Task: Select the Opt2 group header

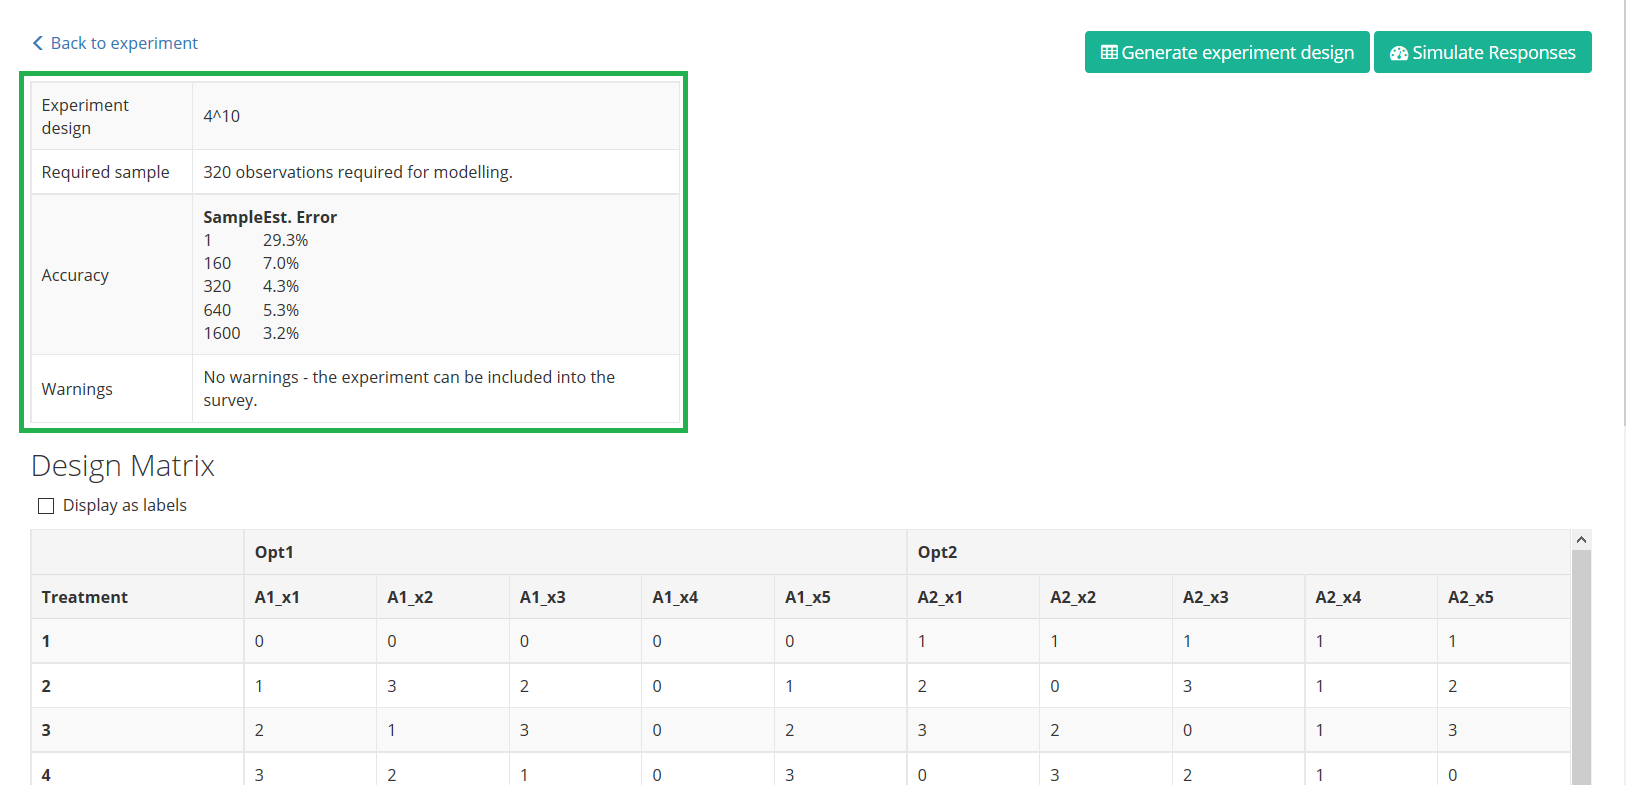Action: (x=937, y=552)
